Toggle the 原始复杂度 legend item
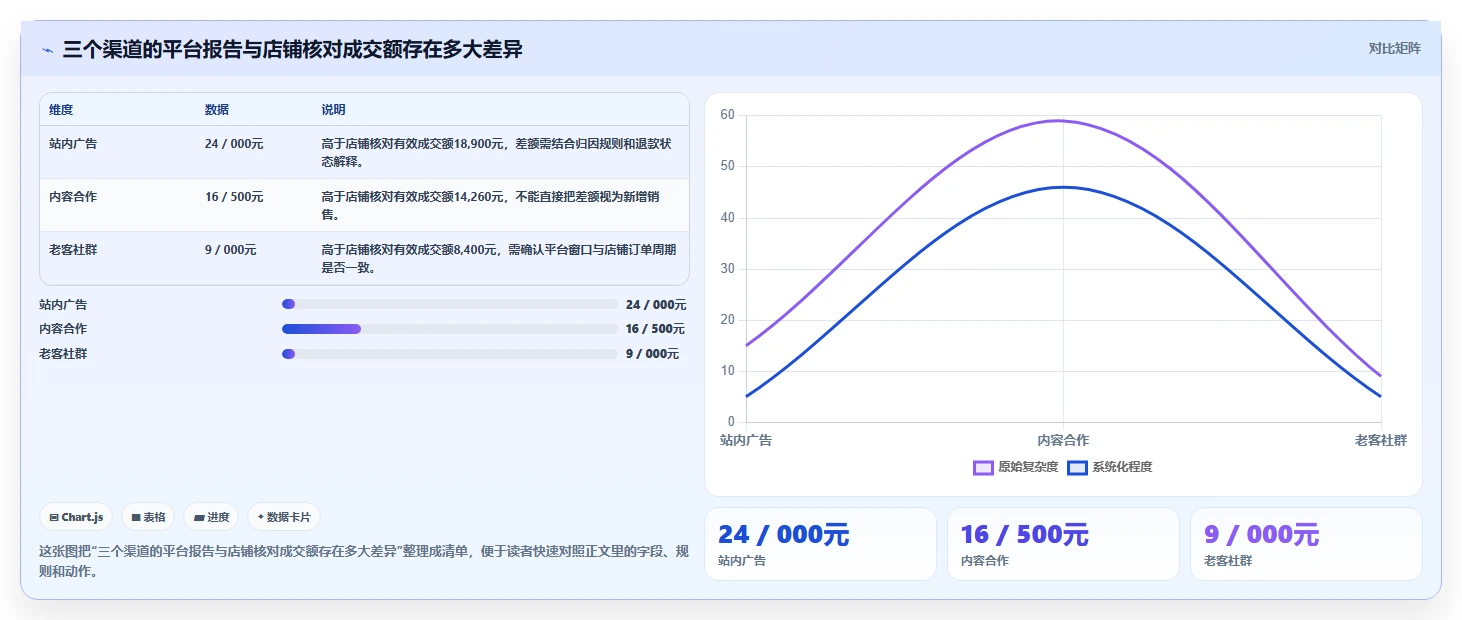The height and width of the screenshot is (620, 1462). 1015,467
